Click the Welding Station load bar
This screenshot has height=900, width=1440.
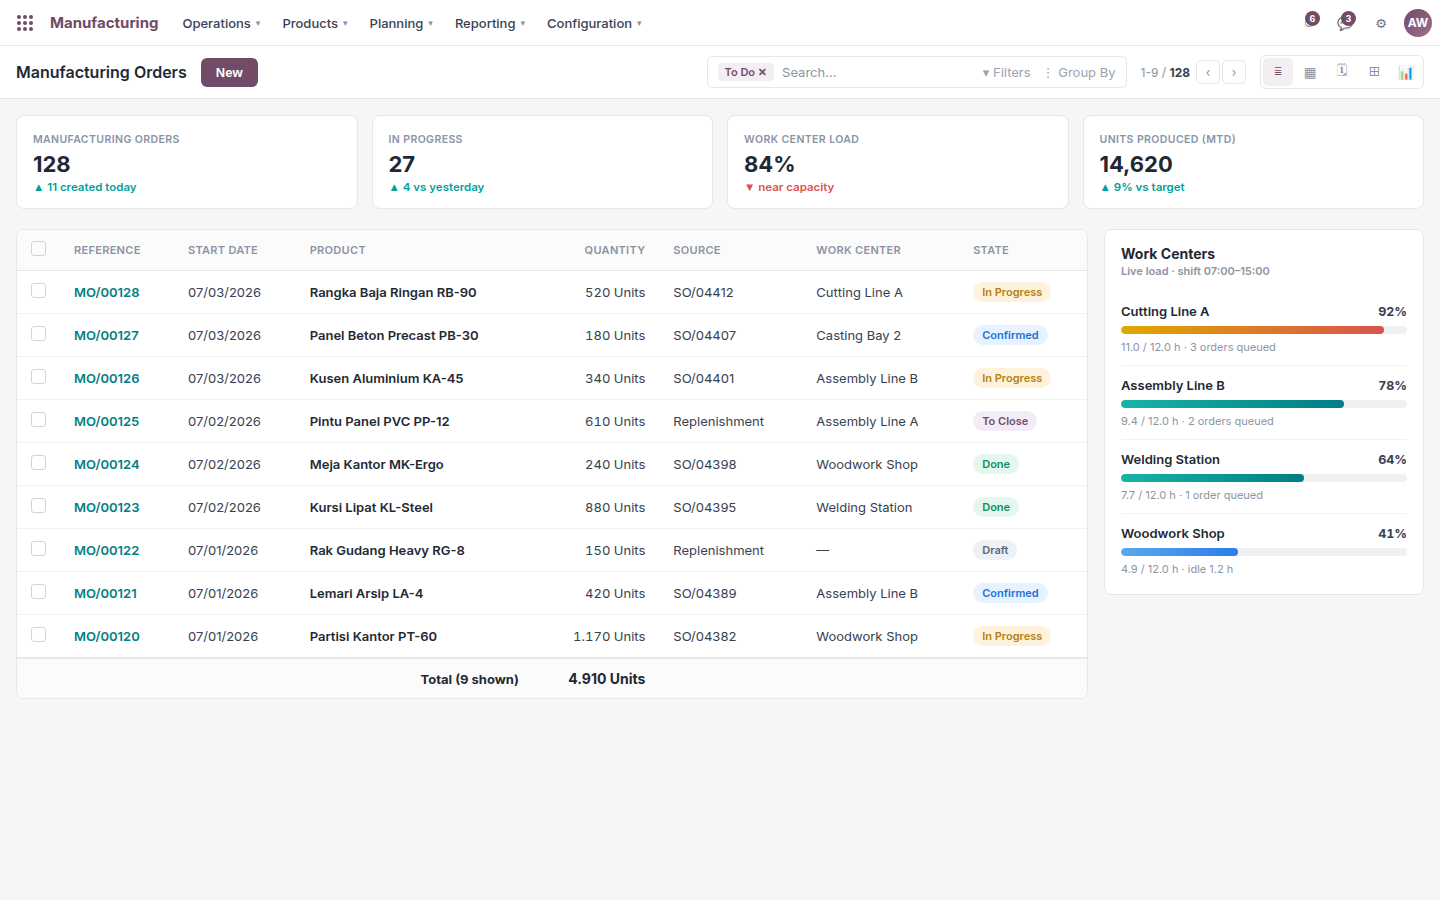1264,478
